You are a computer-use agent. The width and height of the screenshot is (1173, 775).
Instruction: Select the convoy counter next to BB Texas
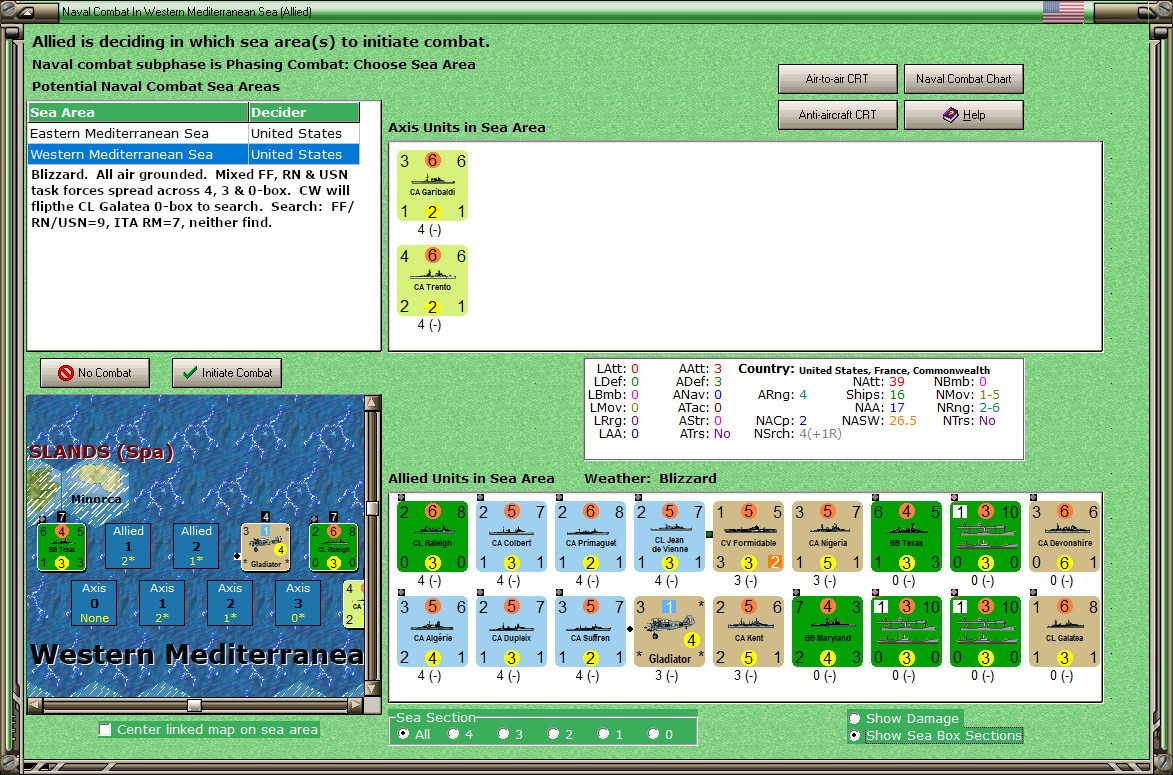(984, 536)
